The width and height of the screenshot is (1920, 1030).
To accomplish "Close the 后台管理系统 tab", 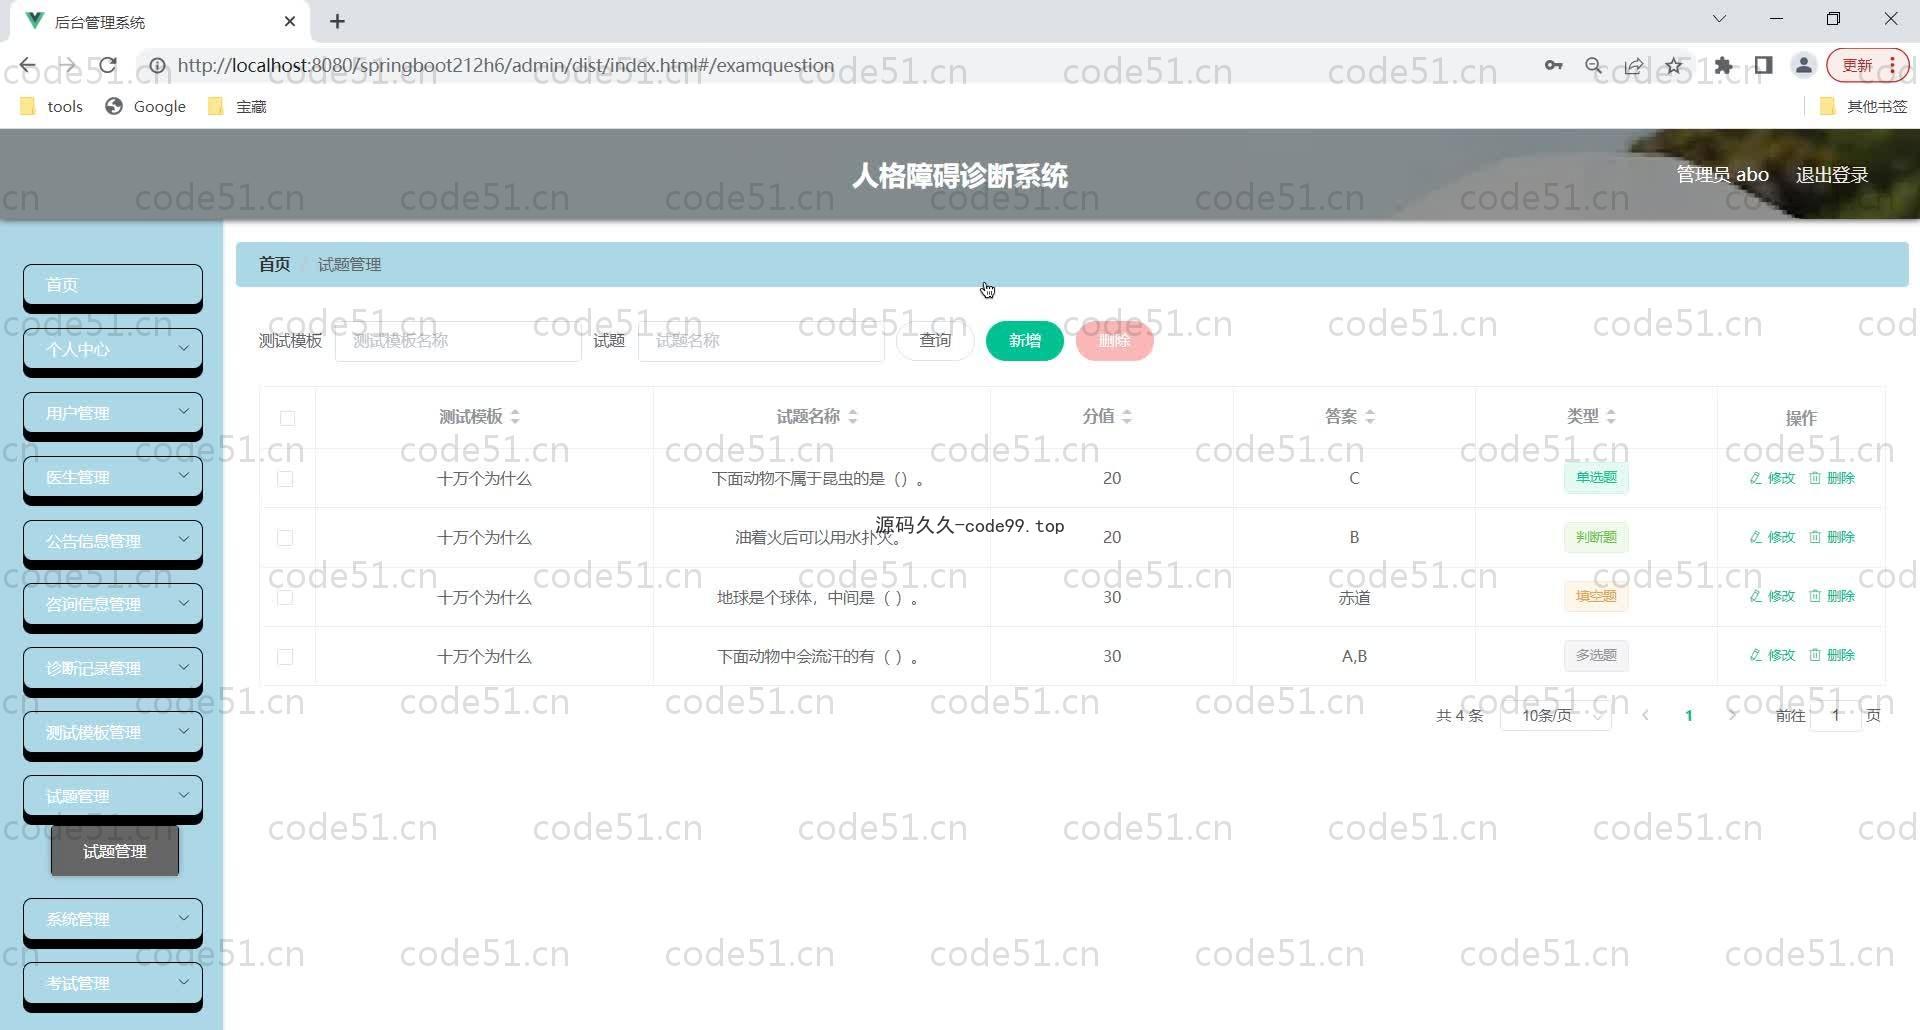I will tap(290, 21).
